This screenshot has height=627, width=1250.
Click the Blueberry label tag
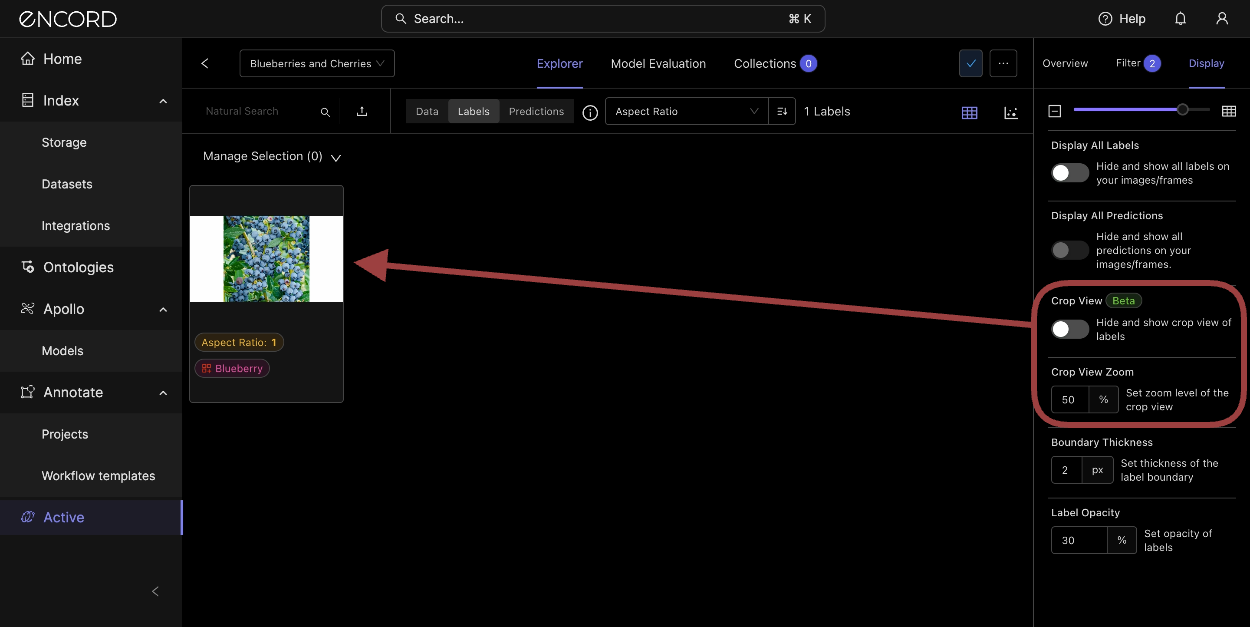(232, 368)
